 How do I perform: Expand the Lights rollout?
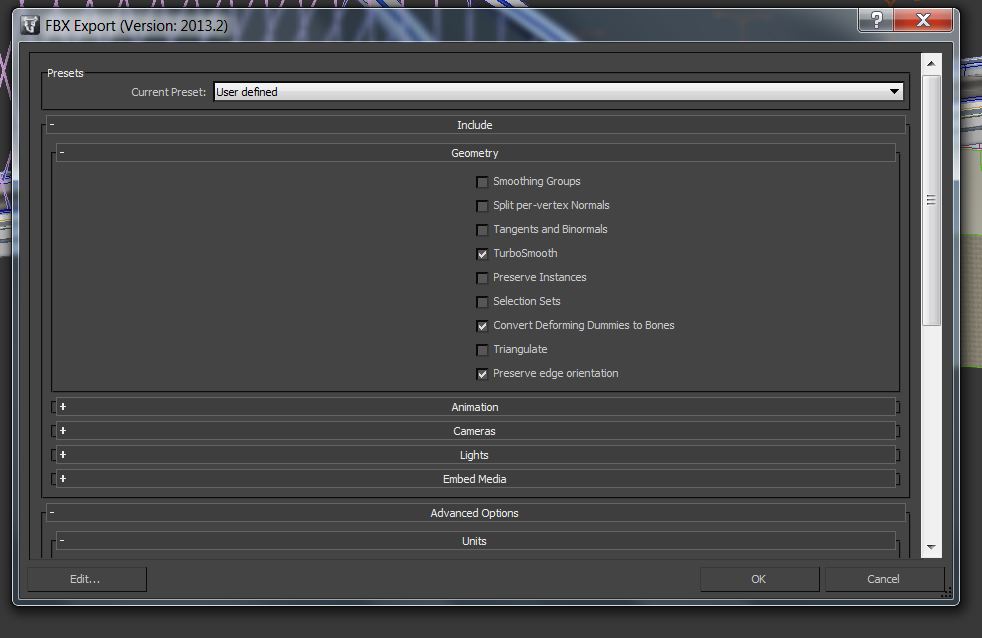475,455
